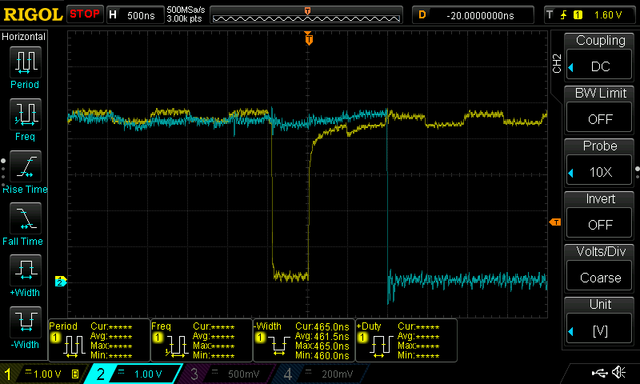
Task: Click the bandwidth limit B badge on channel 1
Action: tap(75, 373)
